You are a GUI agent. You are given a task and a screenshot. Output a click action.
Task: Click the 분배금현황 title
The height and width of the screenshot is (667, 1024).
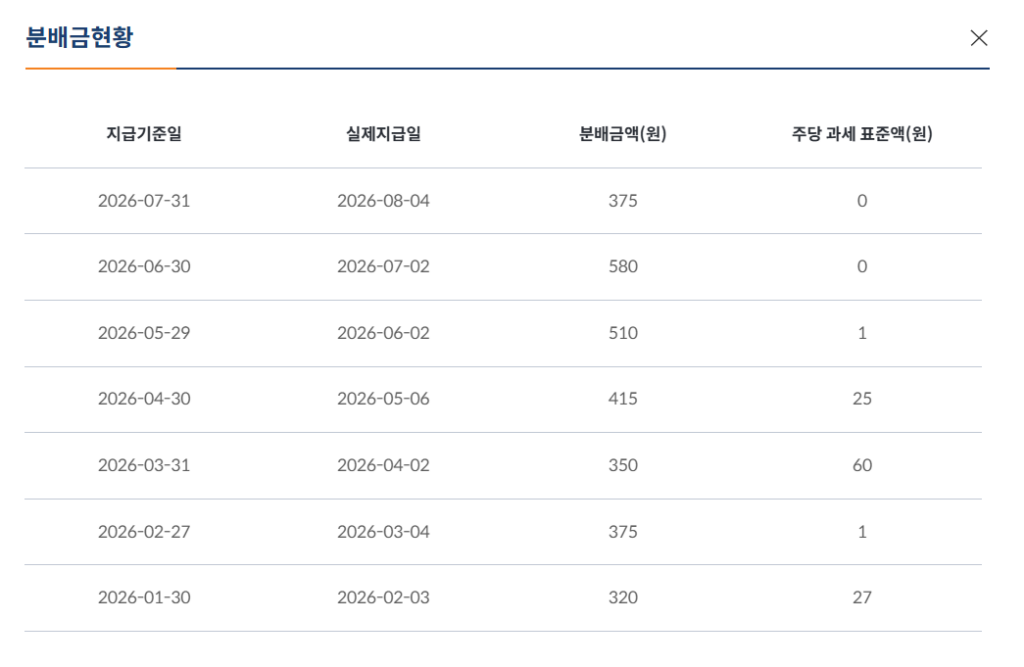coord(79,37)
